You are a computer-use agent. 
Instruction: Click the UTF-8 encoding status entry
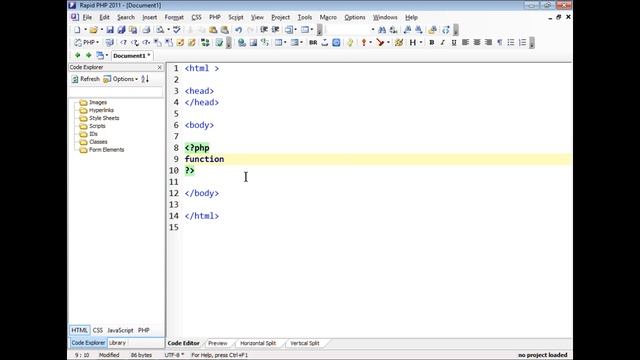(174, 355)
